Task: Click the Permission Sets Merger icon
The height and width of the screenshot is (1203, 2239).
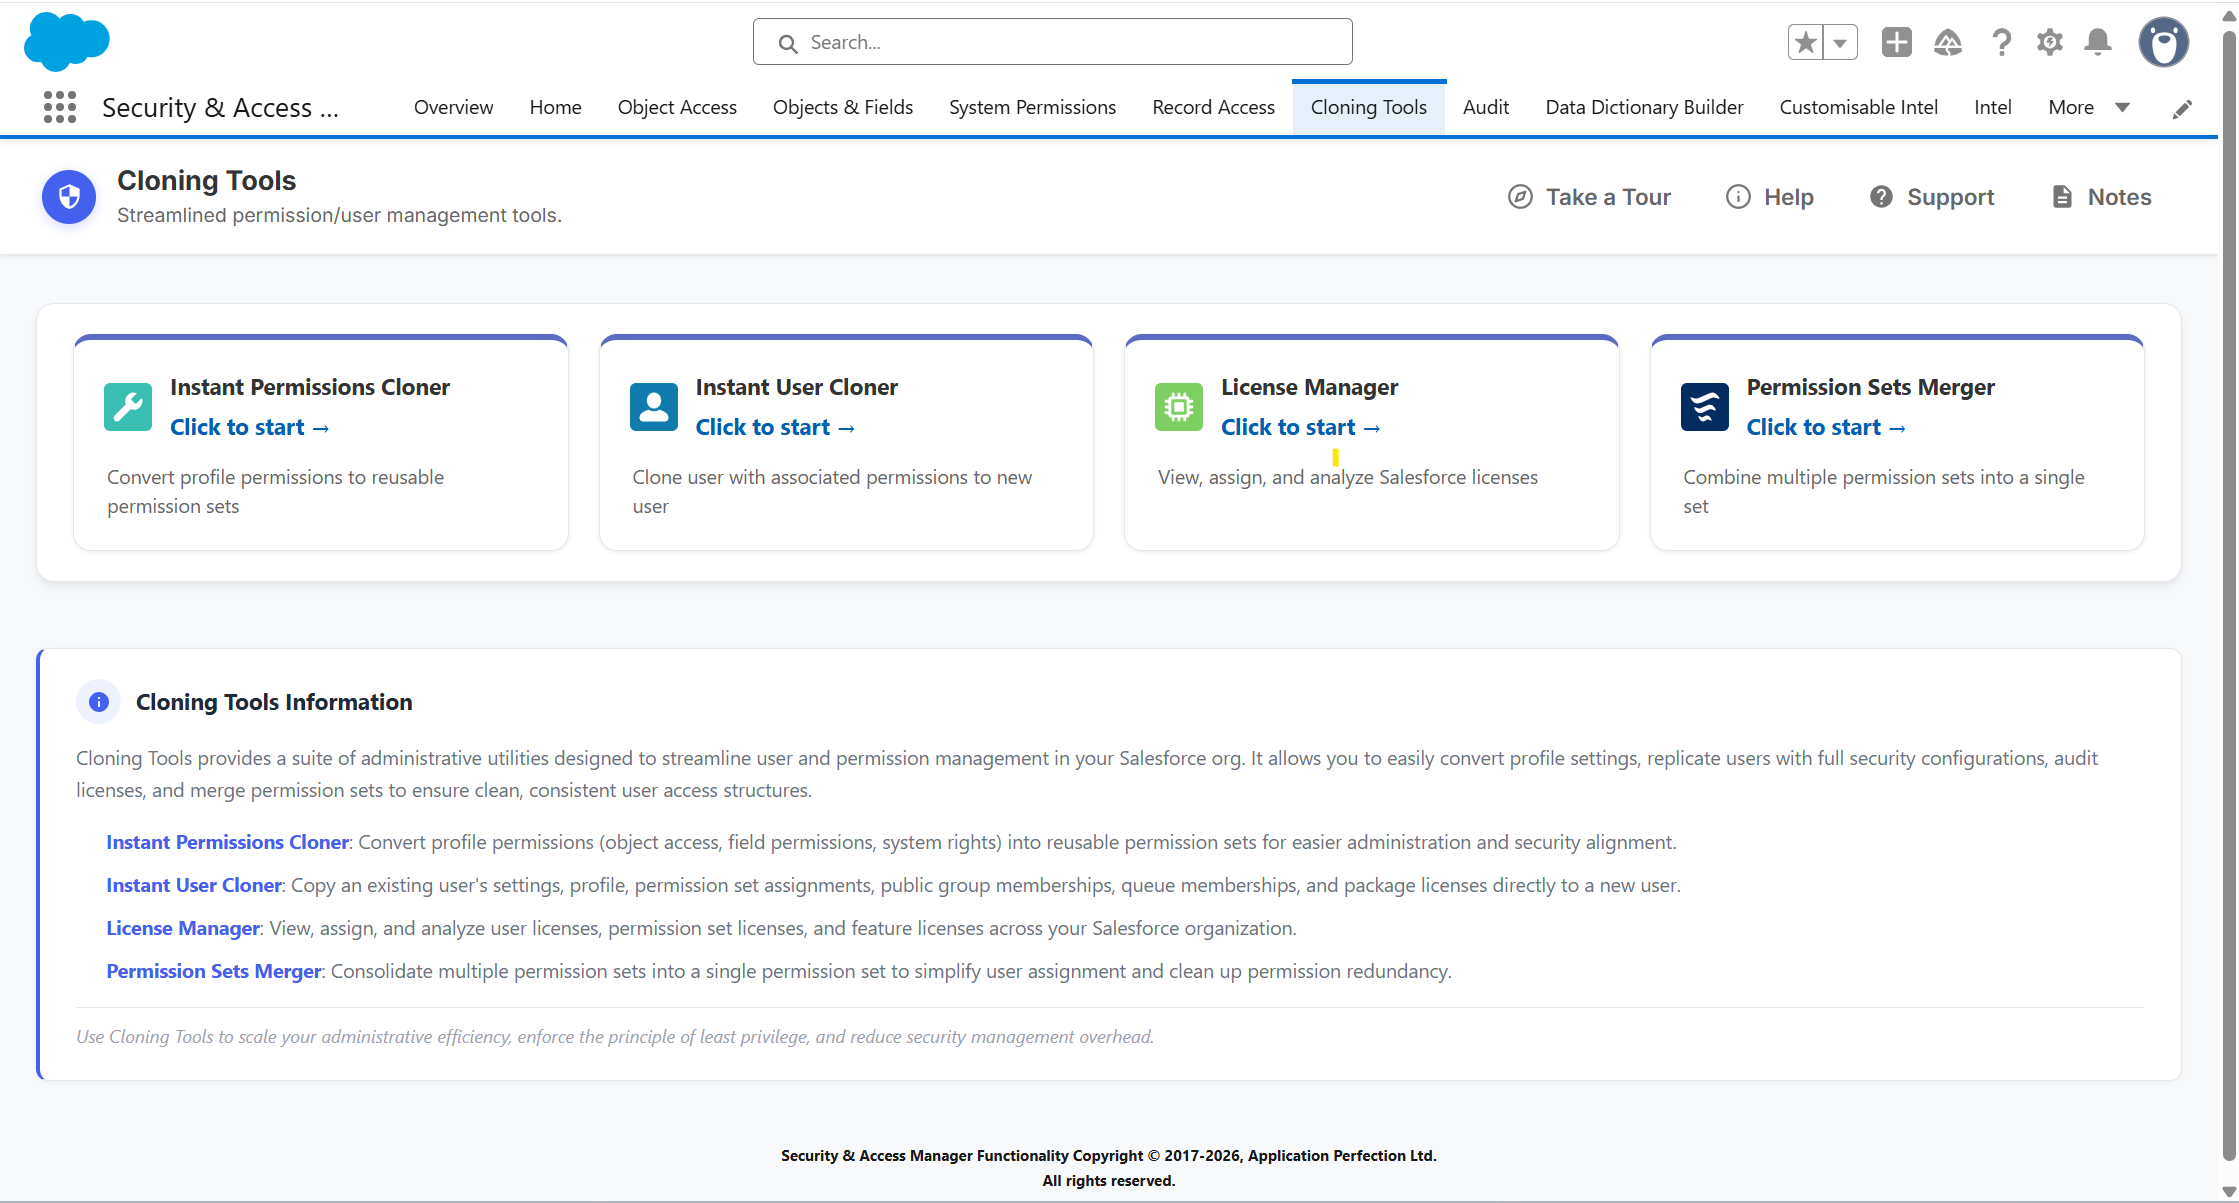Action: (1705, 407)
